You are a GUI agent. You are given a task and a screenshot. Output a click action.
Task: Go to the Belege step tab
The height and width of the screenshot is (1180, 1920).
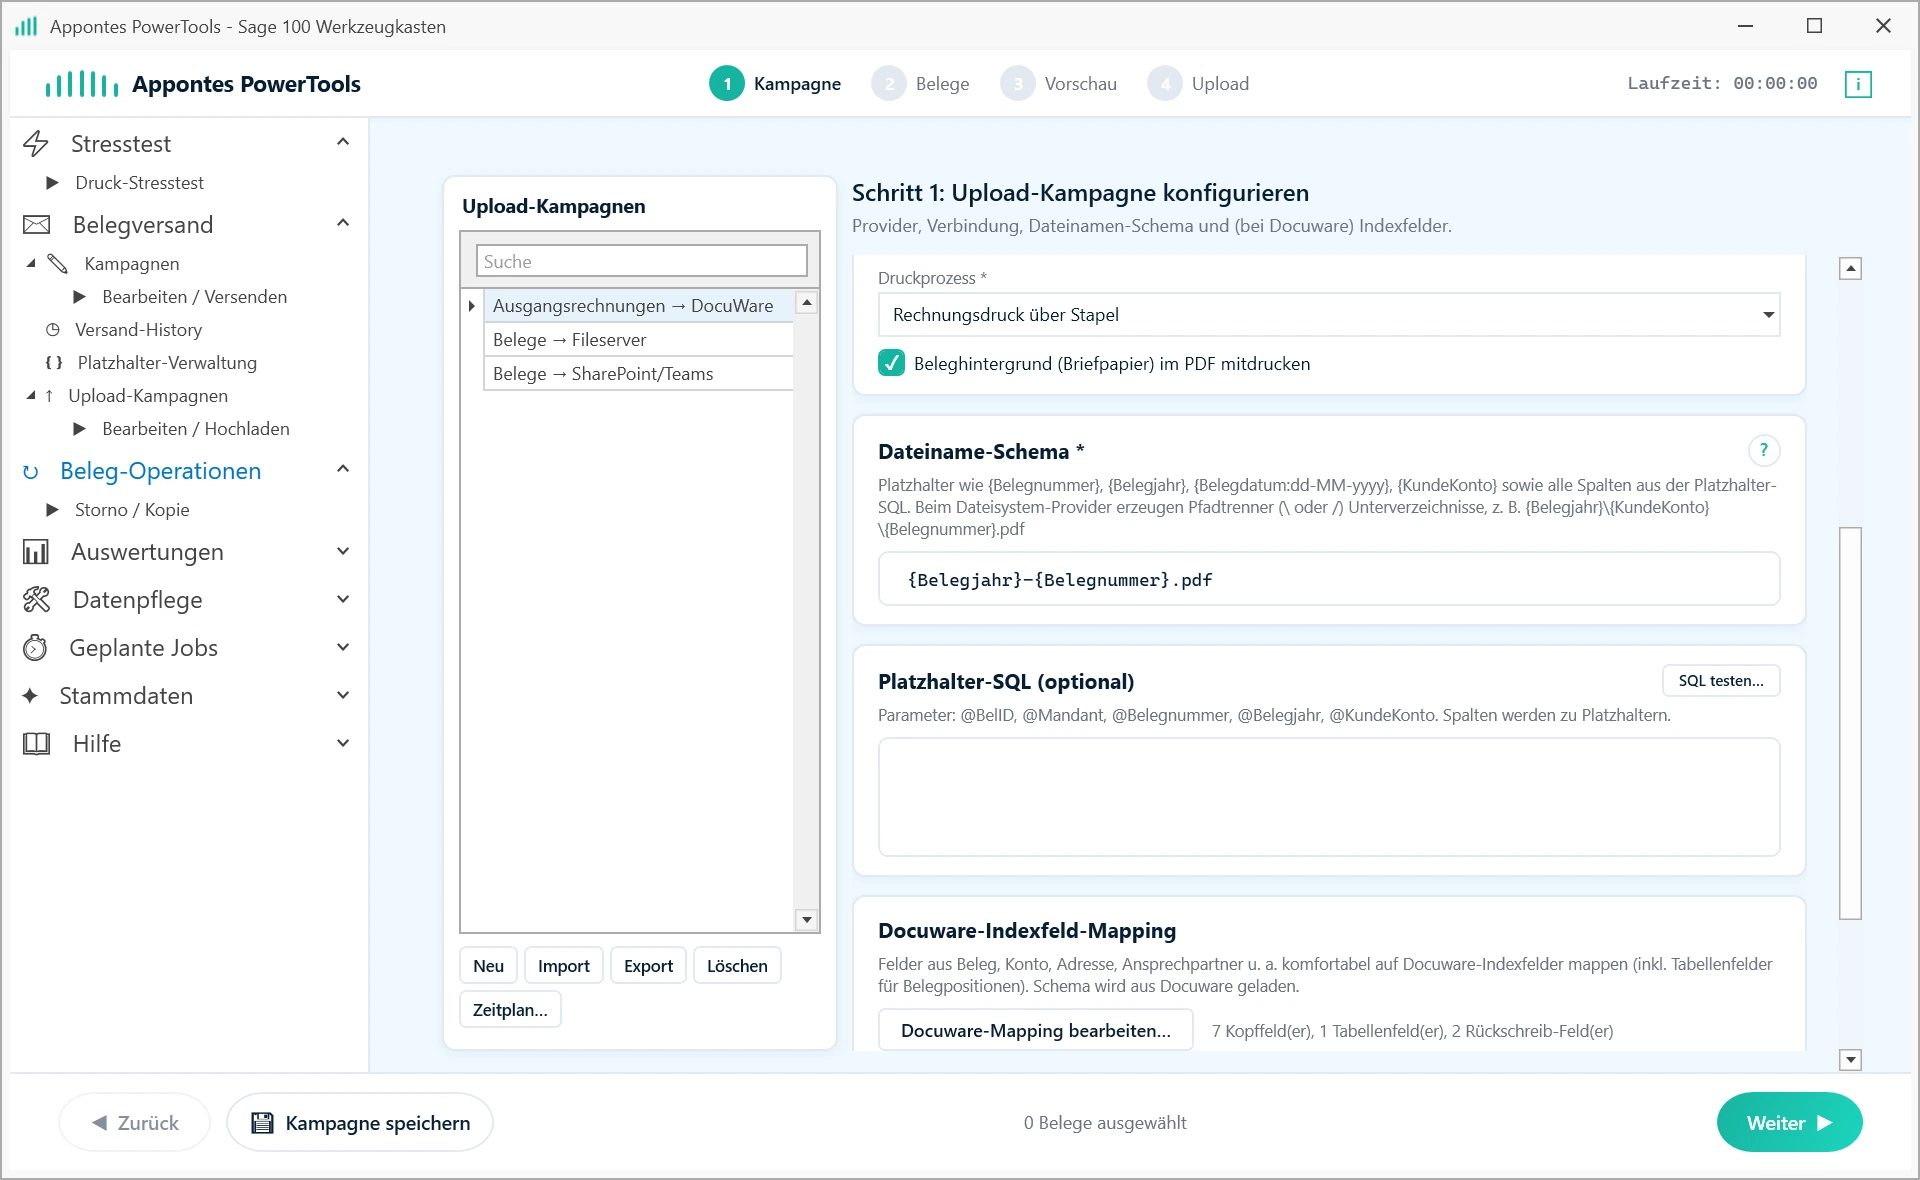[921, 84]
